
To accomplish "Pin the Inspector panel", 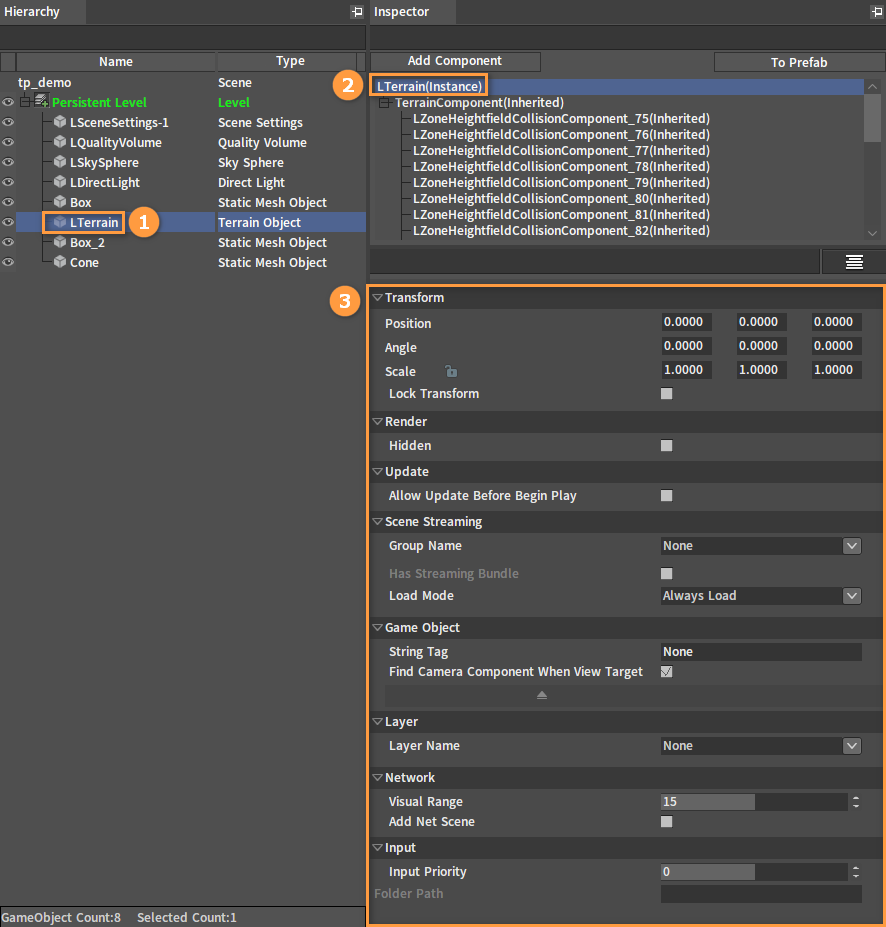I will click(x=877, y=12).
